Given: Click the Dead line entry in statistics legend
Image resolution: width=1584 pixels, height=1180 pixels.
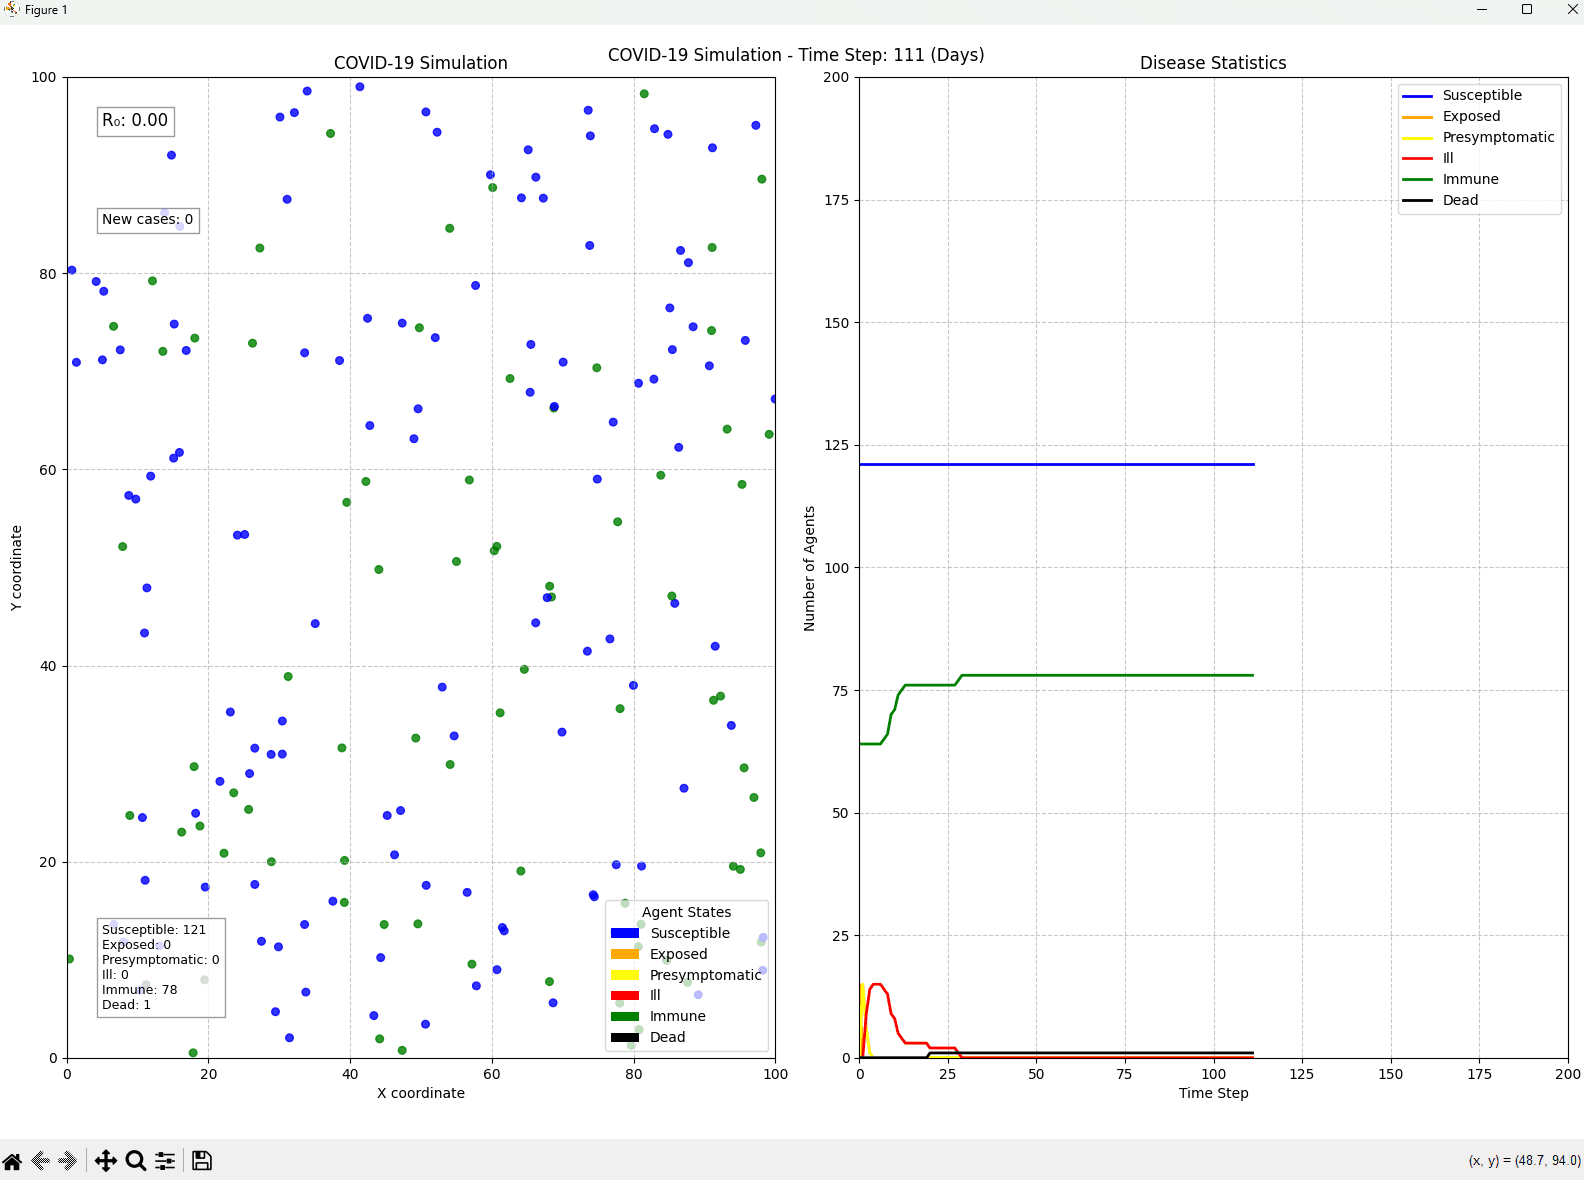Looking at the screenshot, I should (x=1440, y=200).
